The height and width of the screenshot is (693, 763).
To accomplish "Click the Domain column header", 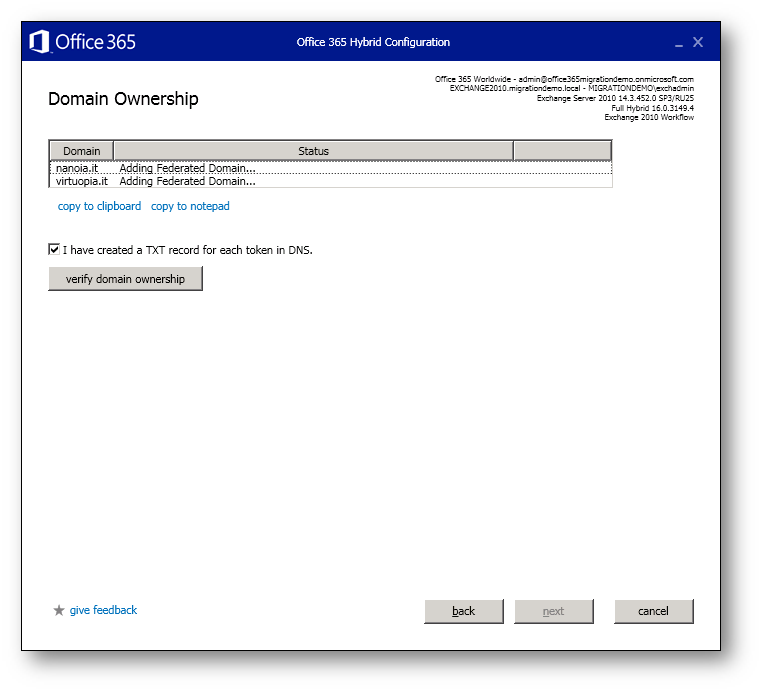I will [x=82, y=151].
